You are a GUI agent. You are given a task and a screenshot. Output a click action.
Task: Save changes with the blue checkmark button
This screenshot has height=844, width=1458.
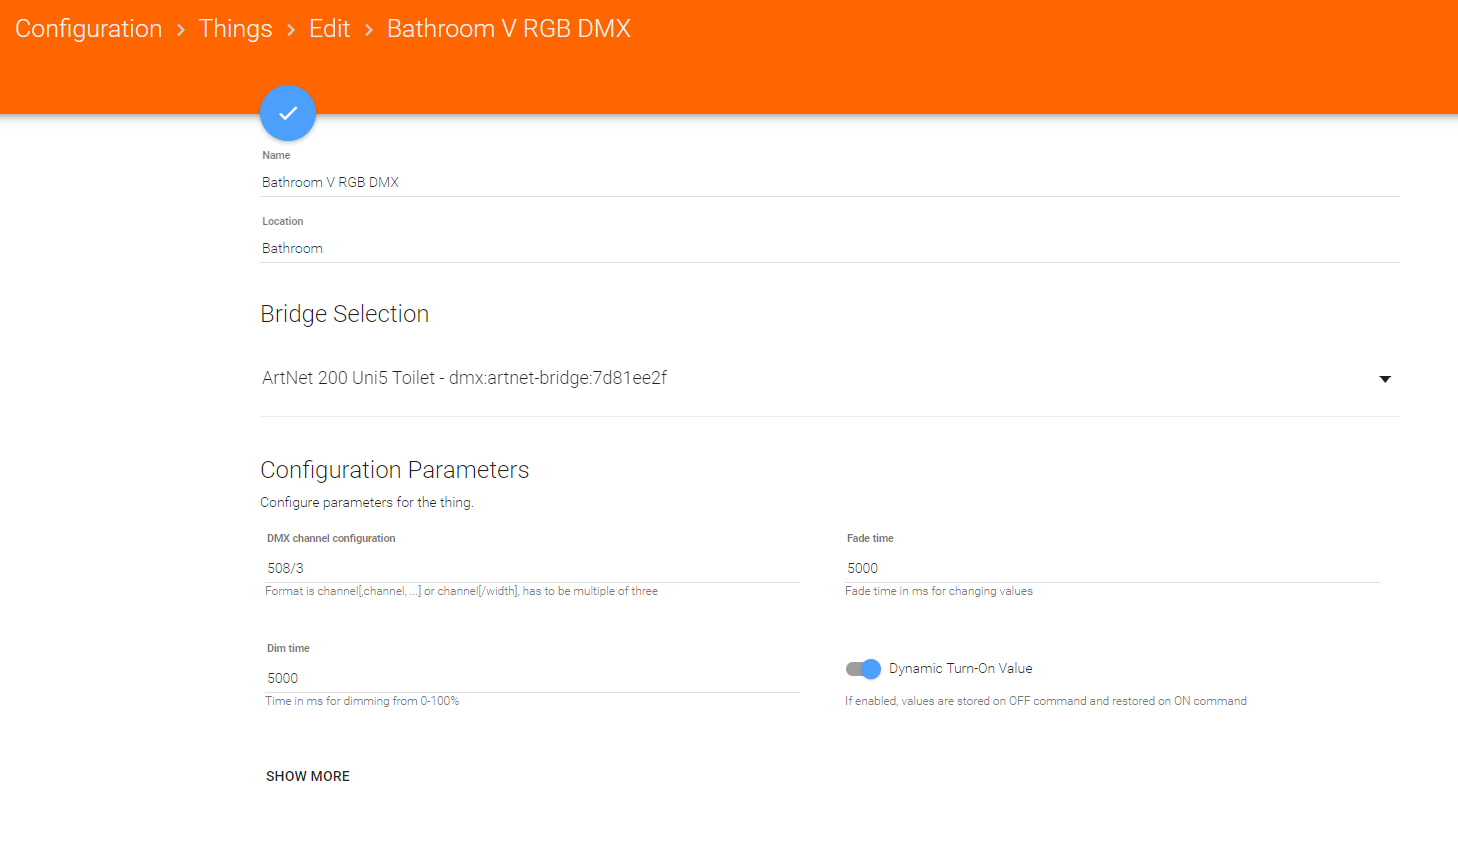coord(288,113)
